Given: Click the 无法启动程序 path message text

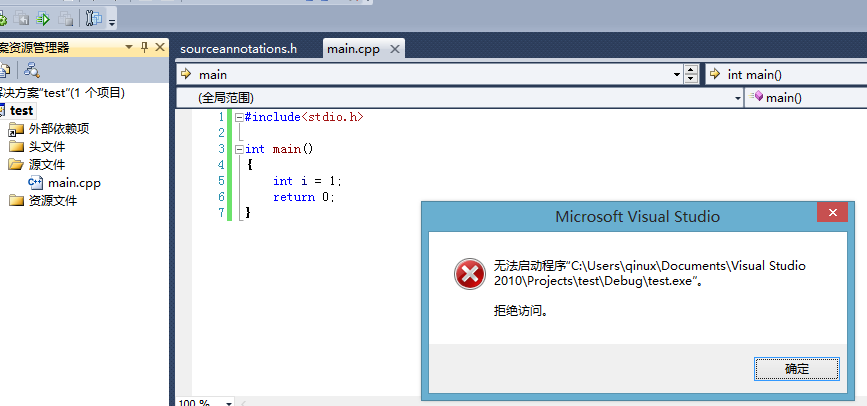Looking at the screenshot, I should pos(650,273).
